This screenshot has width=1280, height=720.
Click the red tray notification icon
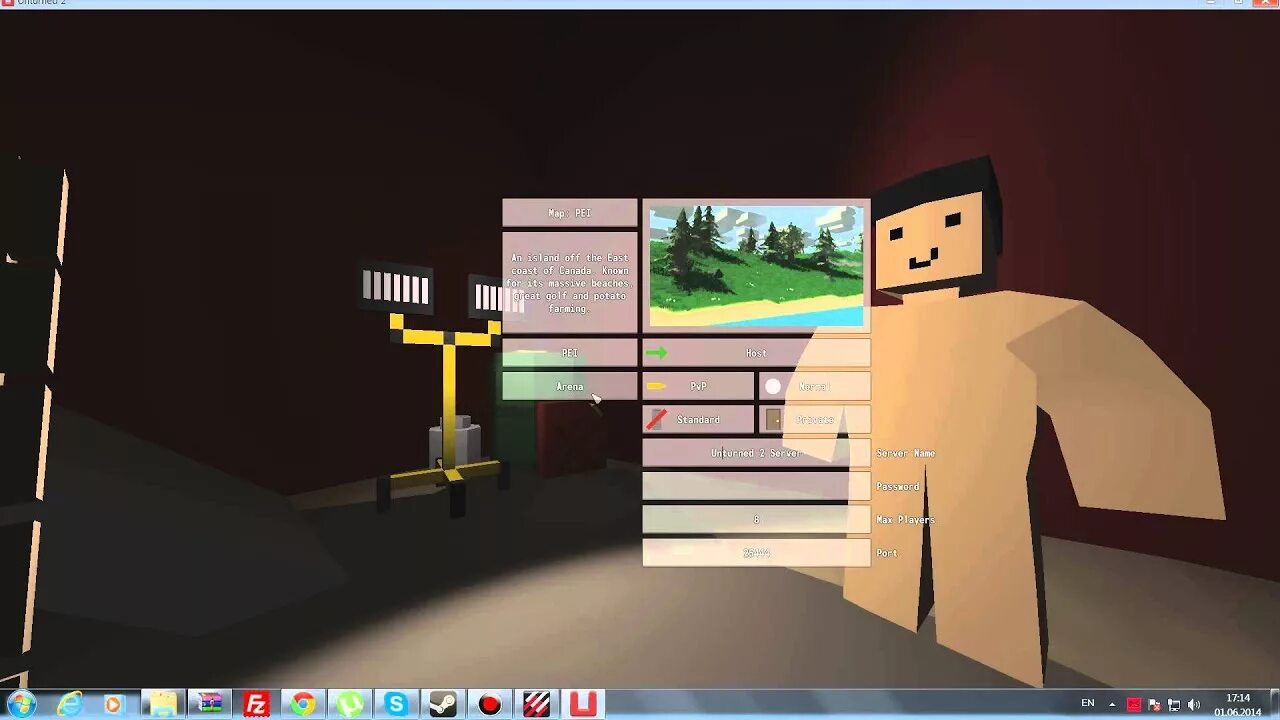[1134, 704]
